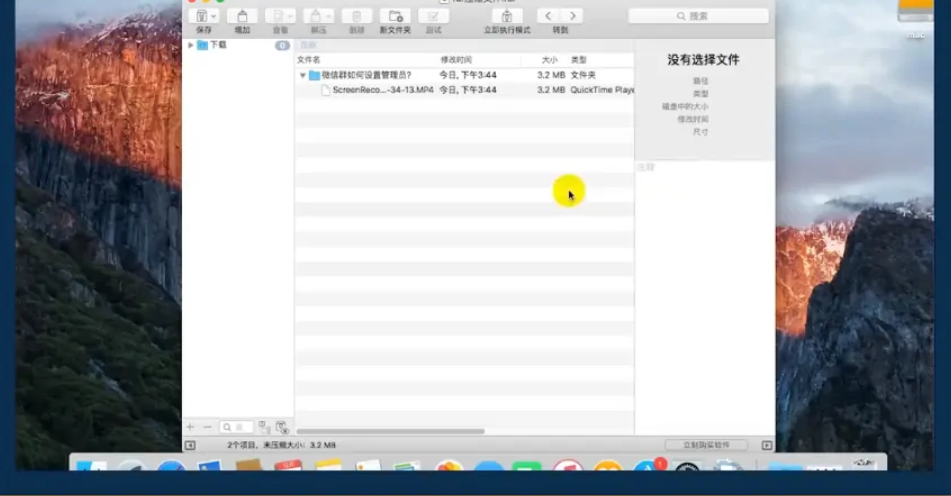
Task: Sort by the 大小 column header
Action: tap(549, 60)
